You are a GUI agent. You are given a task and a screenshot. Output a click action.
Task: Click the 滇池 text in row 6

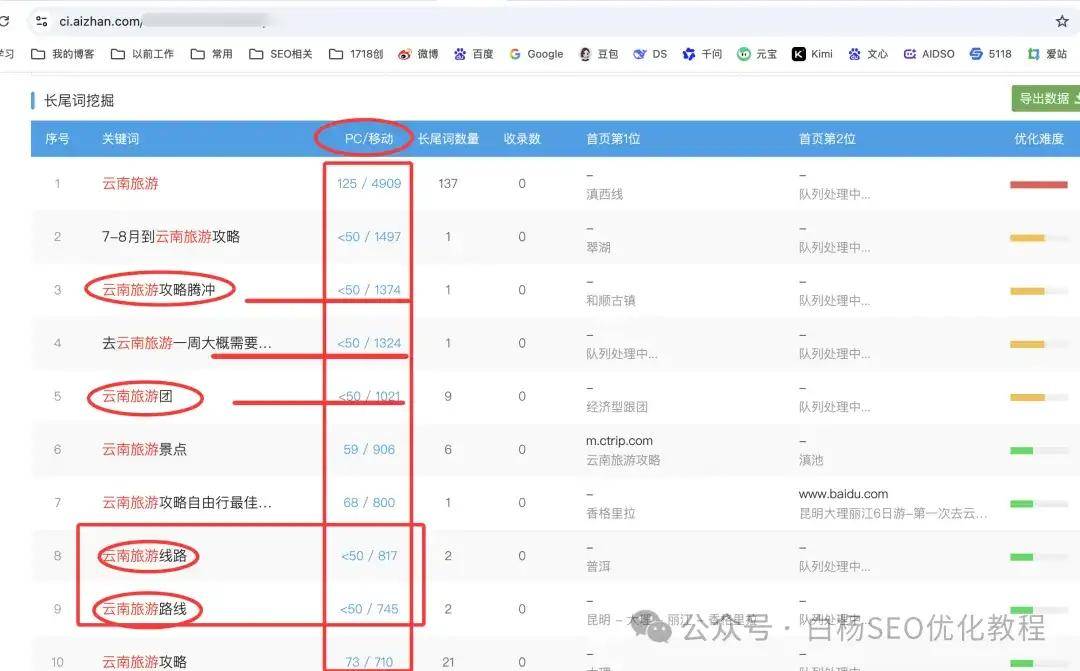click(x=811, y=460)
